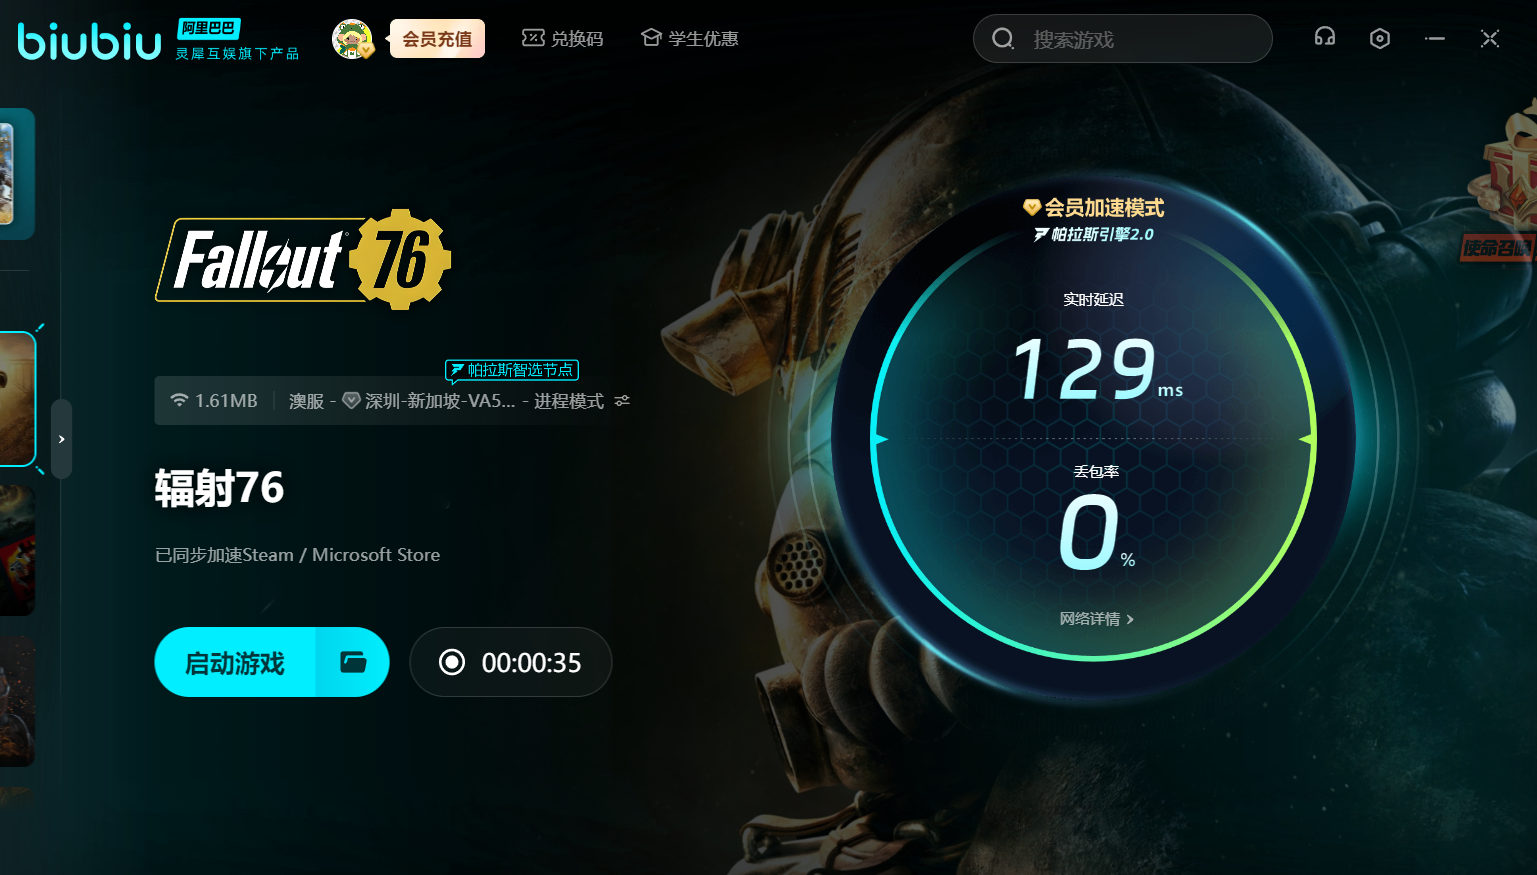Open the user avatar profile
Screen dimensions: 1537x875
351,39
